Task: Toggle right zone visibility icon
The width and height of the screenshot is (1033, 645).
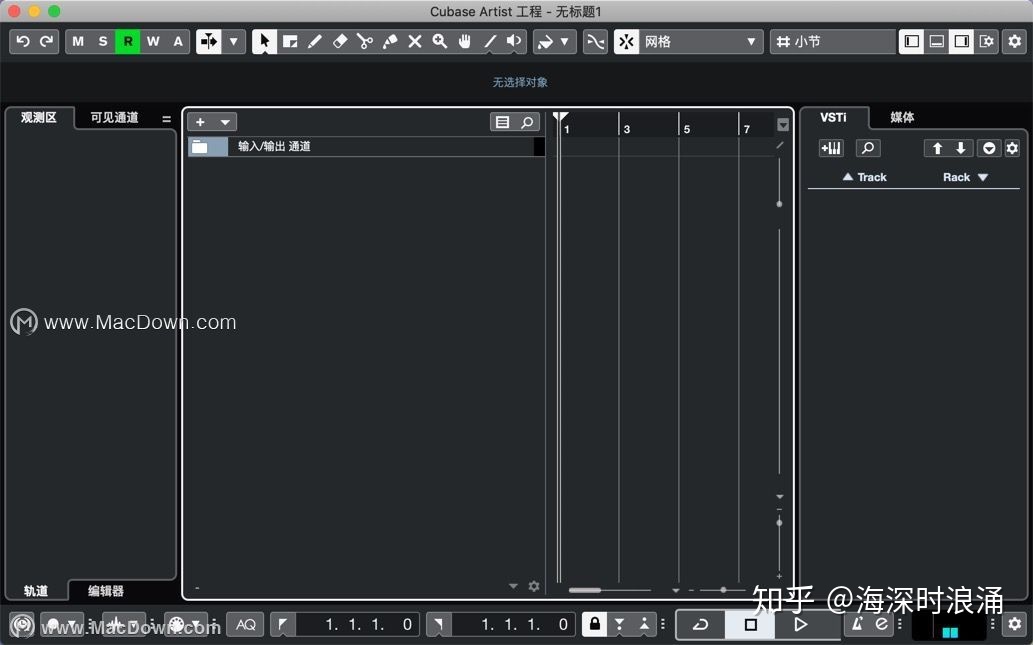Action: click(962, 42)
